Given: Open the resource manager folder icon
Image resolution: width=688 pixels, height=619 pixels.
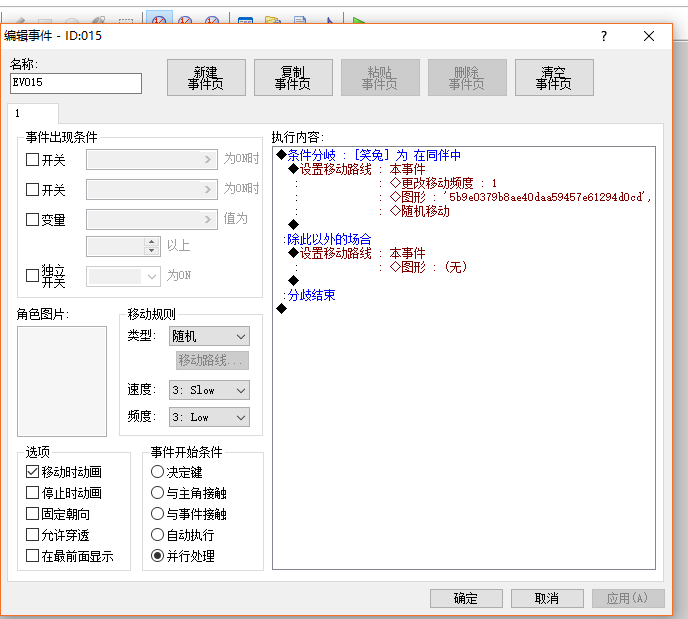Looking at the screenshot, I should pos(272,20).
